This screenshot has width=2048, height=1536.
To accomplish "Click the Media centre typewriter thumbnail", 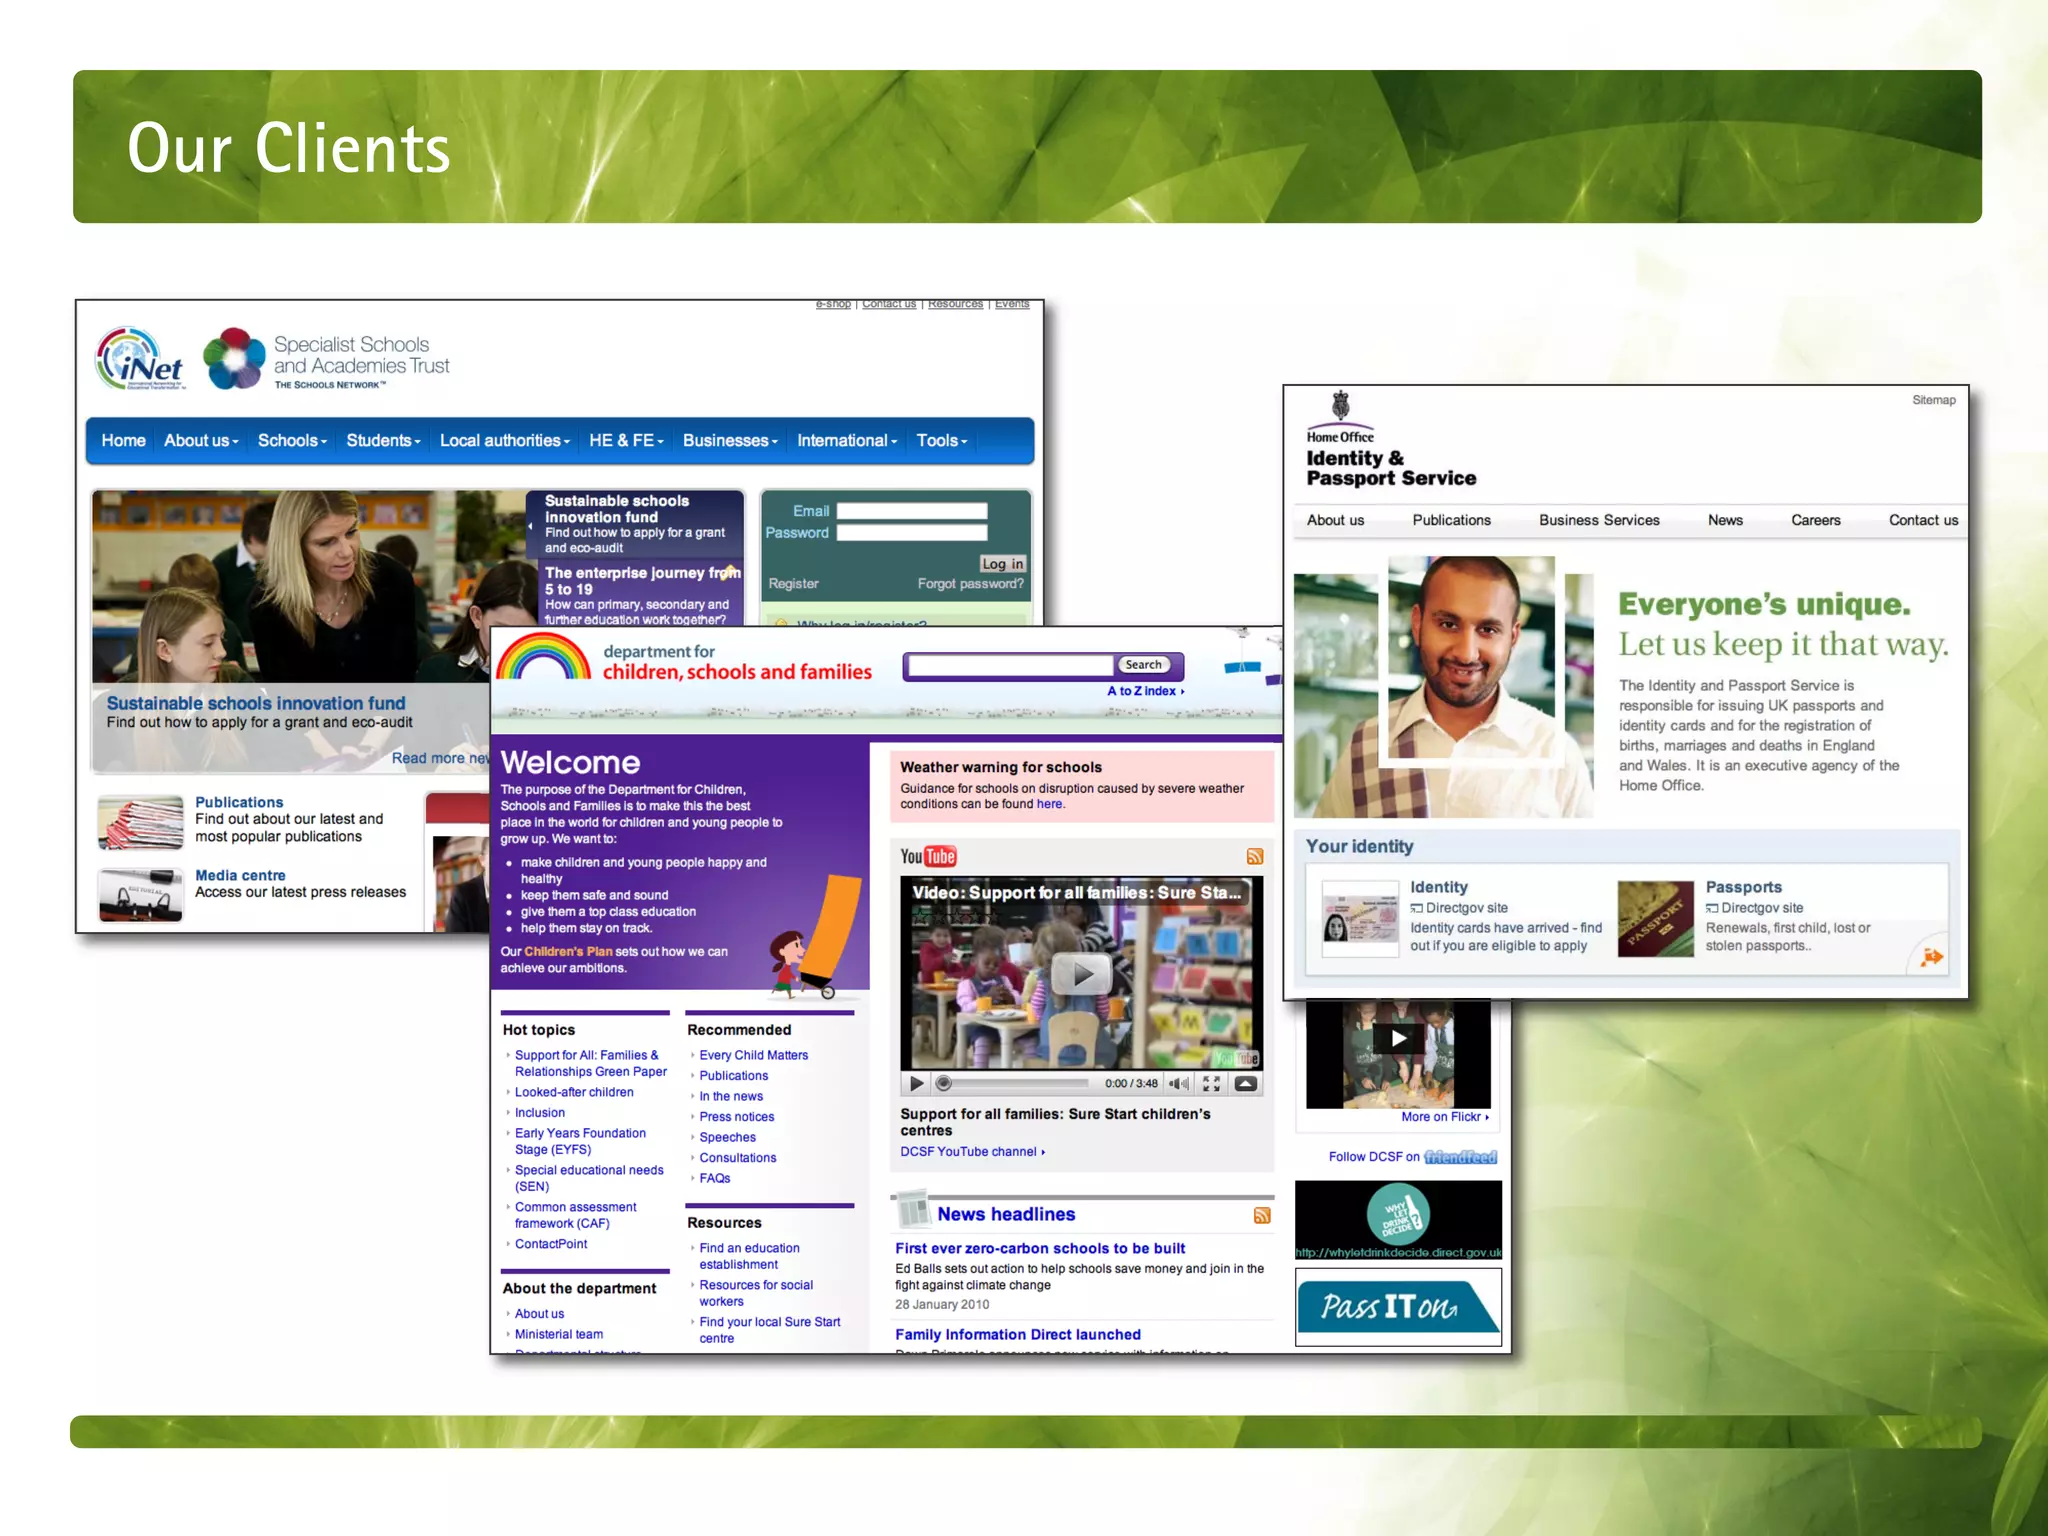I will click(141, 894).
